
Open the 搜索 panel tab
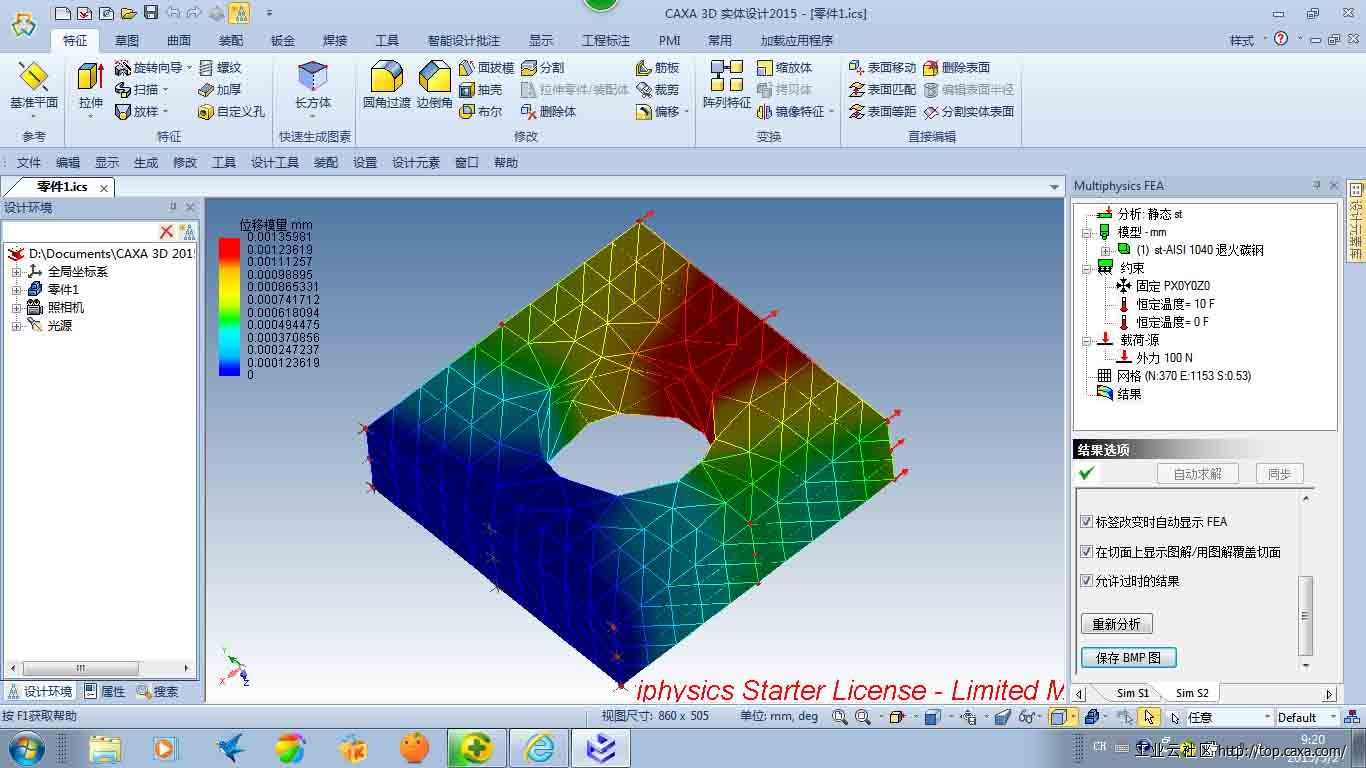pyautogui.click(x=158, y=691)
